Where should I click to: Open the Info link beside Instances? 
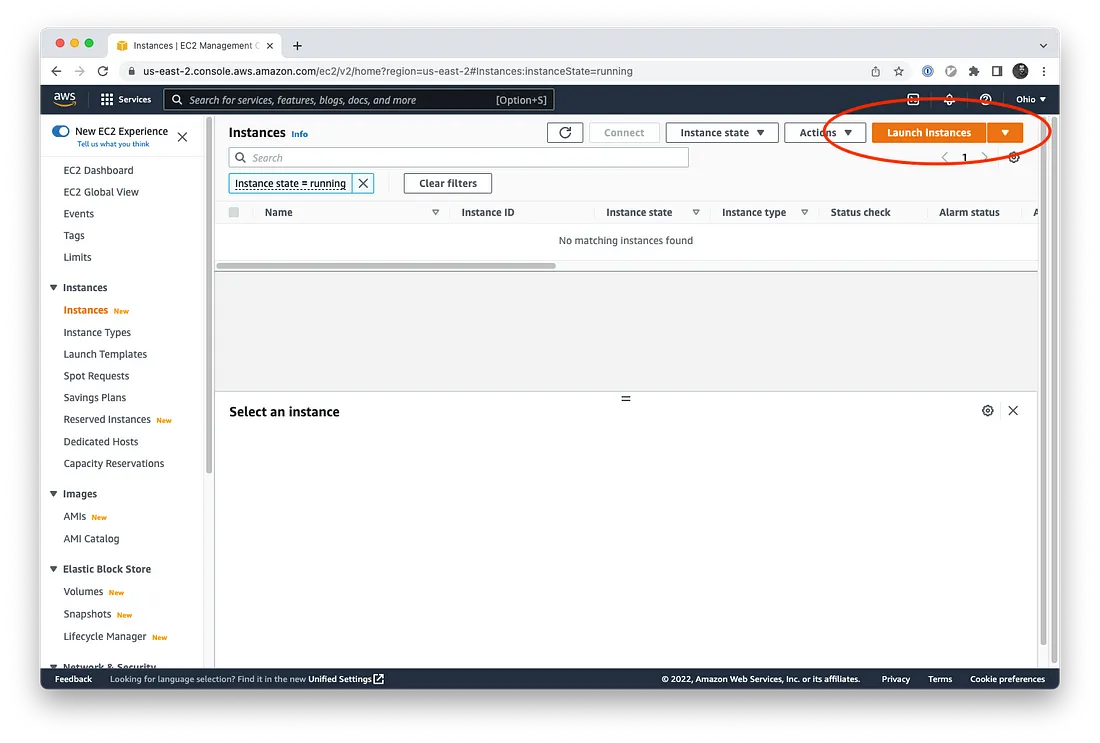pos(300,133)
